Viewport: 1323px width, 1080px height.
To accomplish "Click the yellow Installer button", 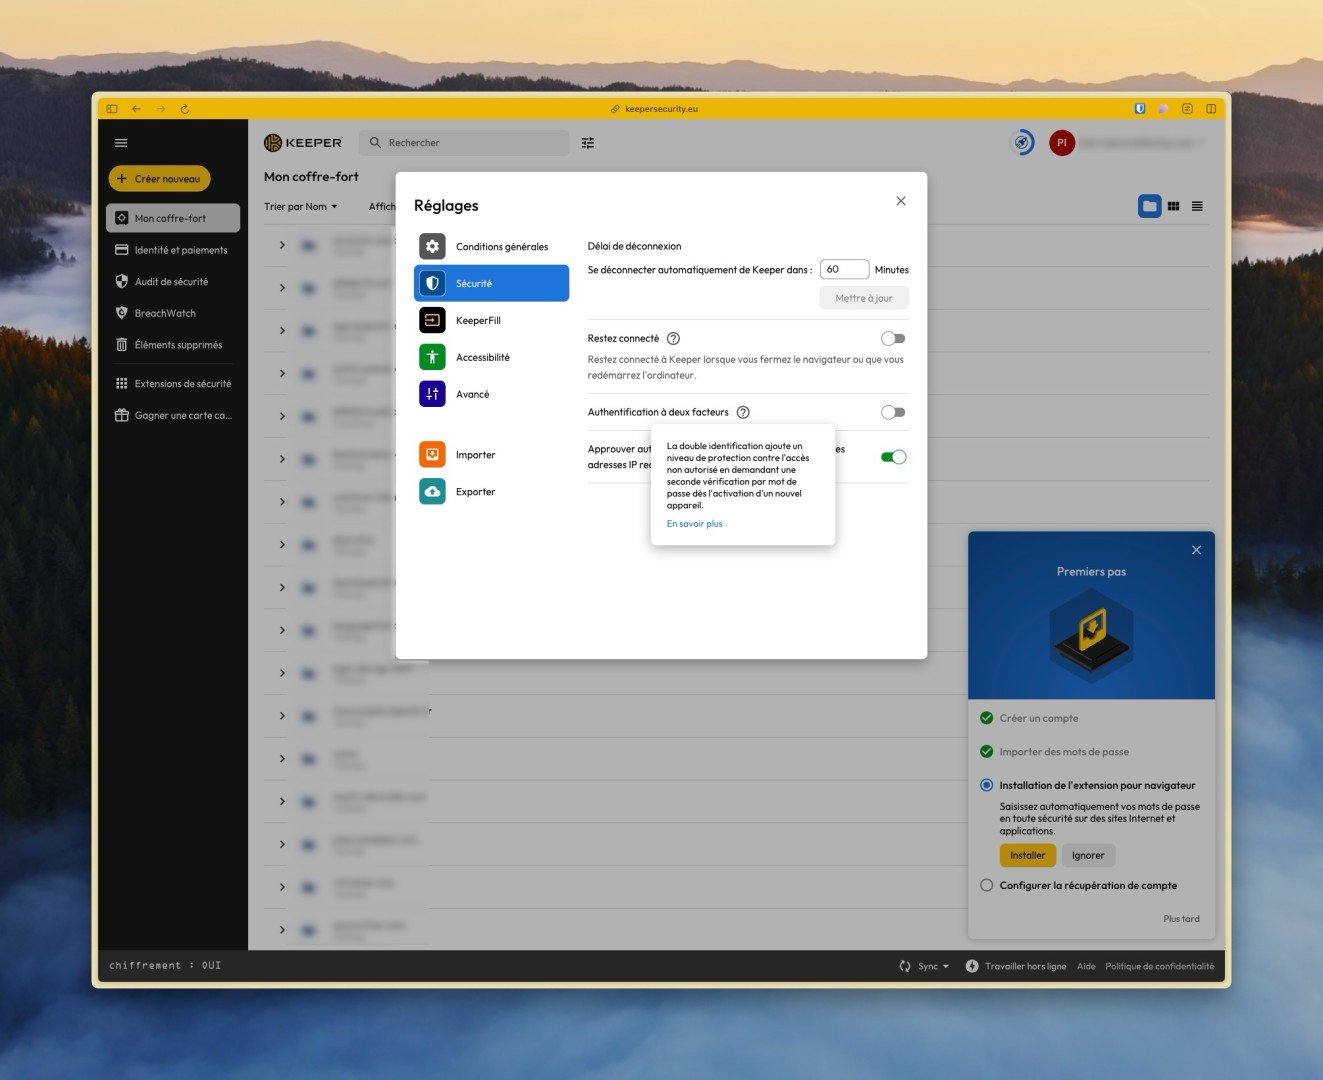I will [x=1027, y=855].
